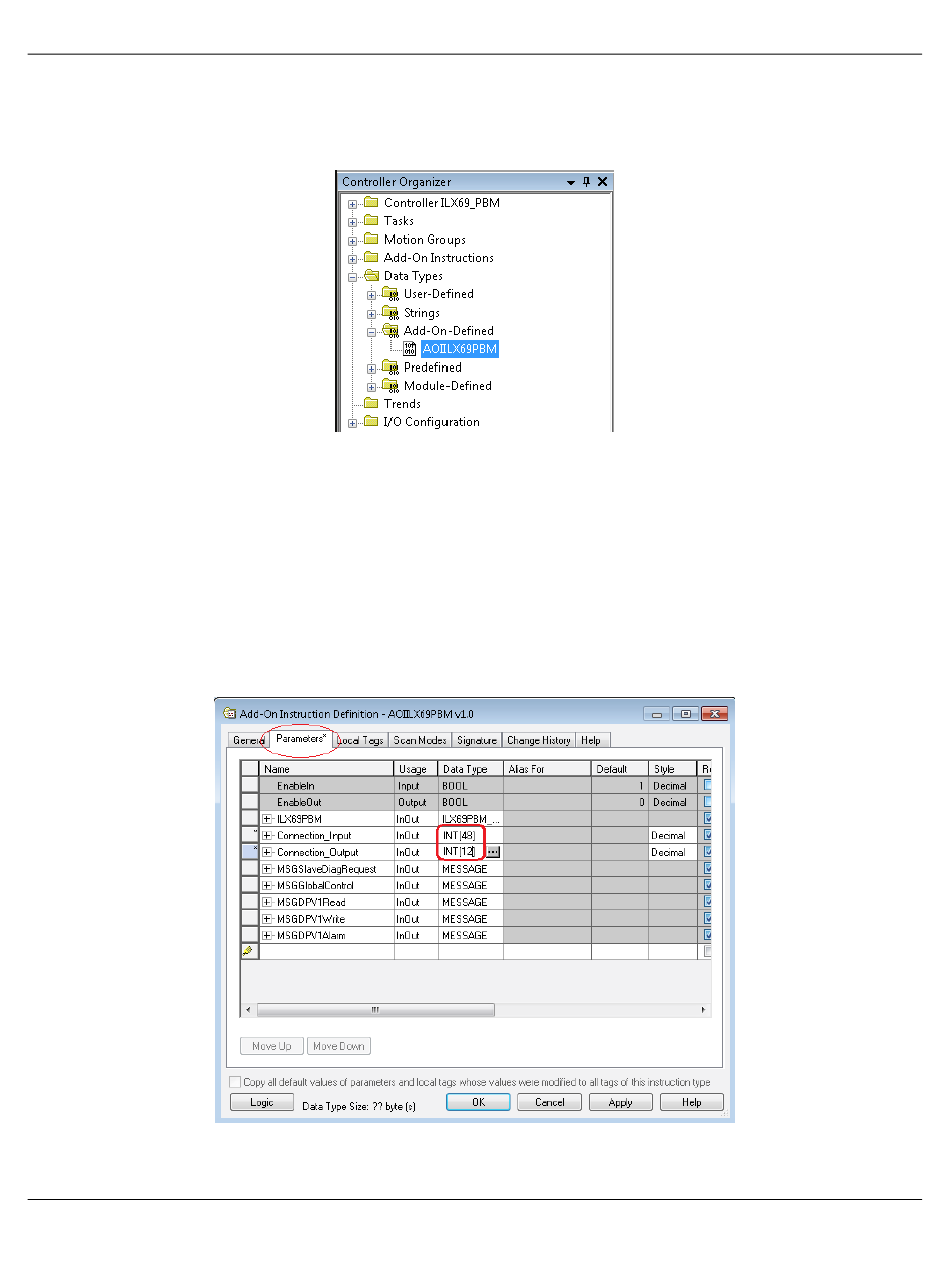Close the Controller Organizer panel
The image size is (950, 1267).
(x=602, y=182)
